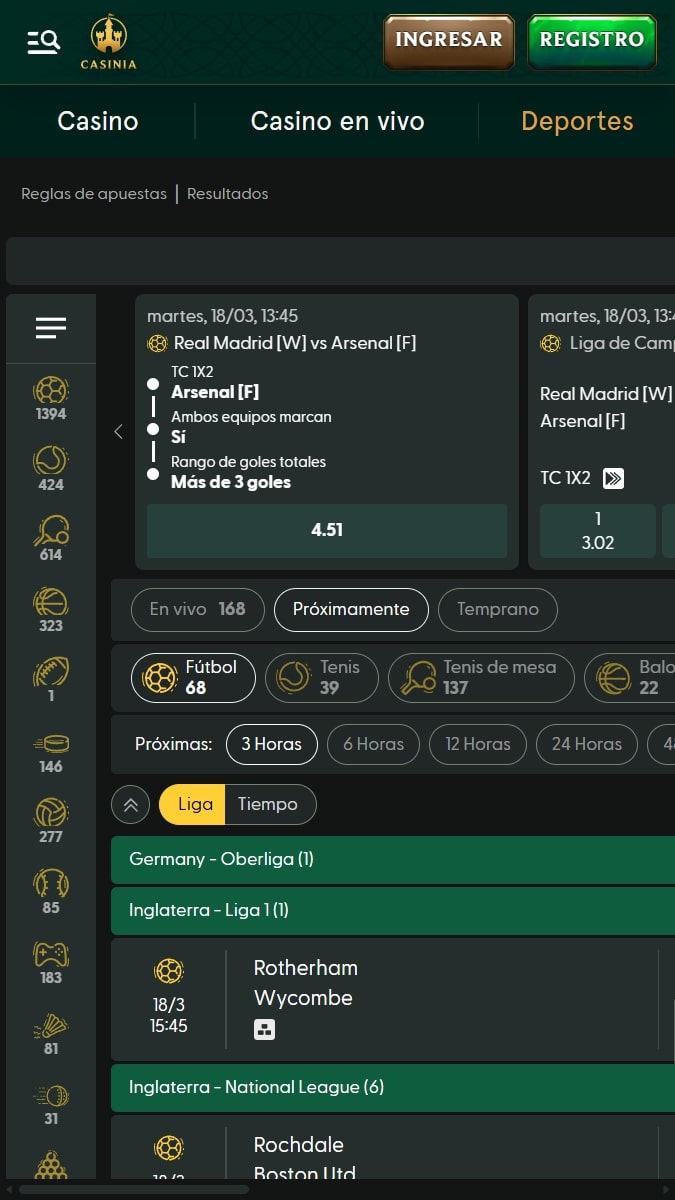Viewport: 675px width, 1200px height.
Task: Open the sidebar hamburger menu
Action: (x=51, y=327)
